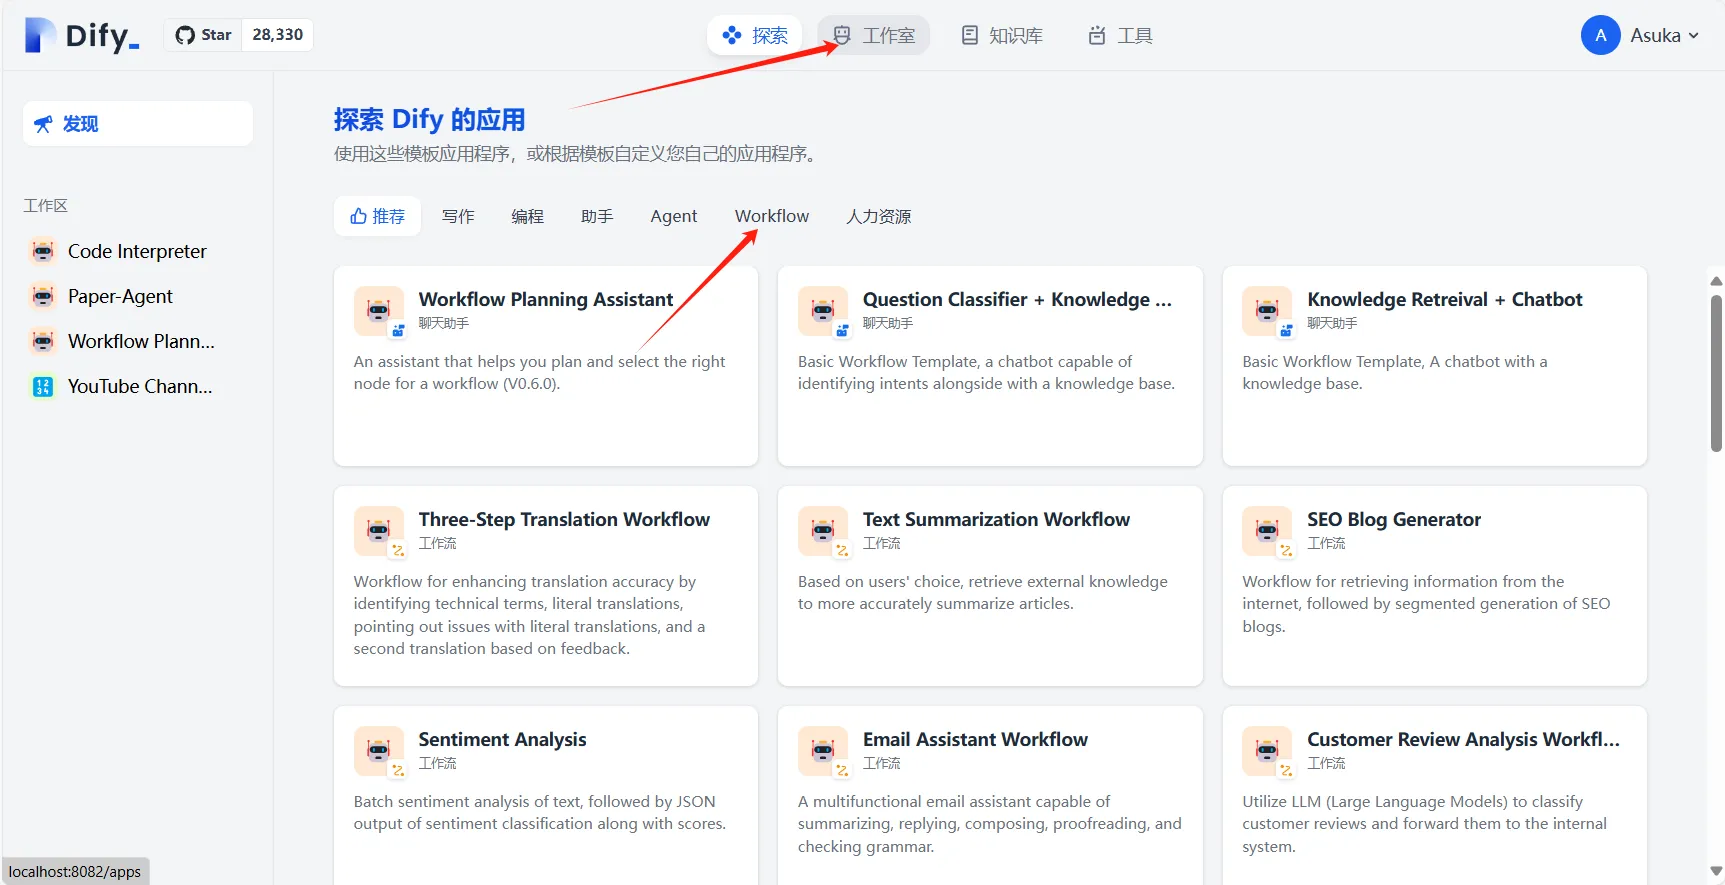
Task: Click the Question Classifier + Knowledge card title
Action: click(1017, 299)
